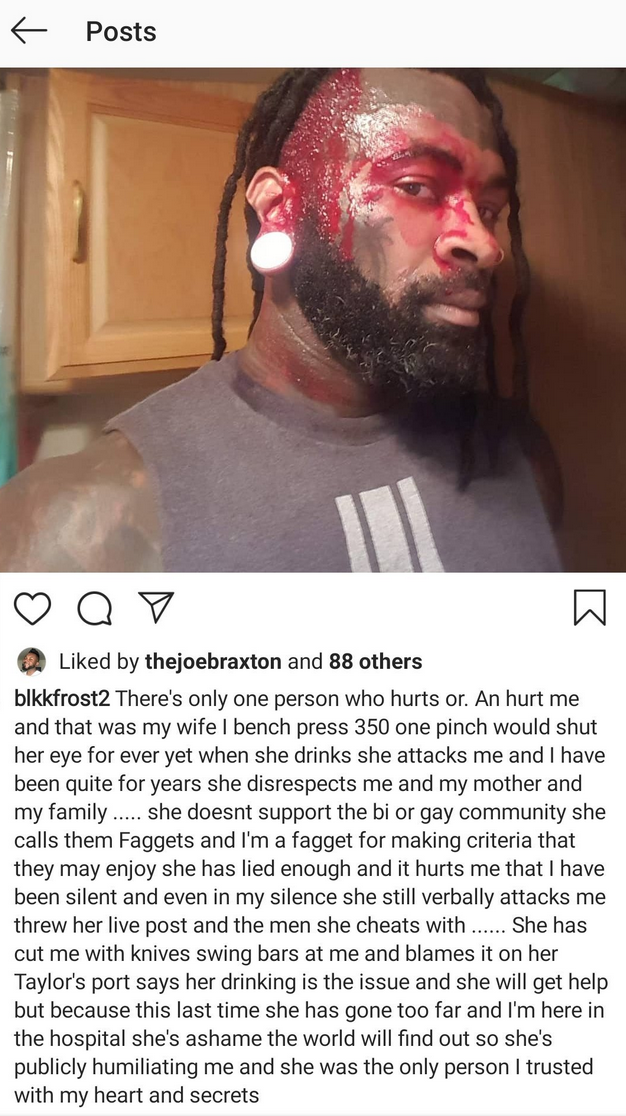626x1116 pixels.
Task: Open blkkfrost2's profile from the caption
Action: pyautogui.click(x=63, y=698)
